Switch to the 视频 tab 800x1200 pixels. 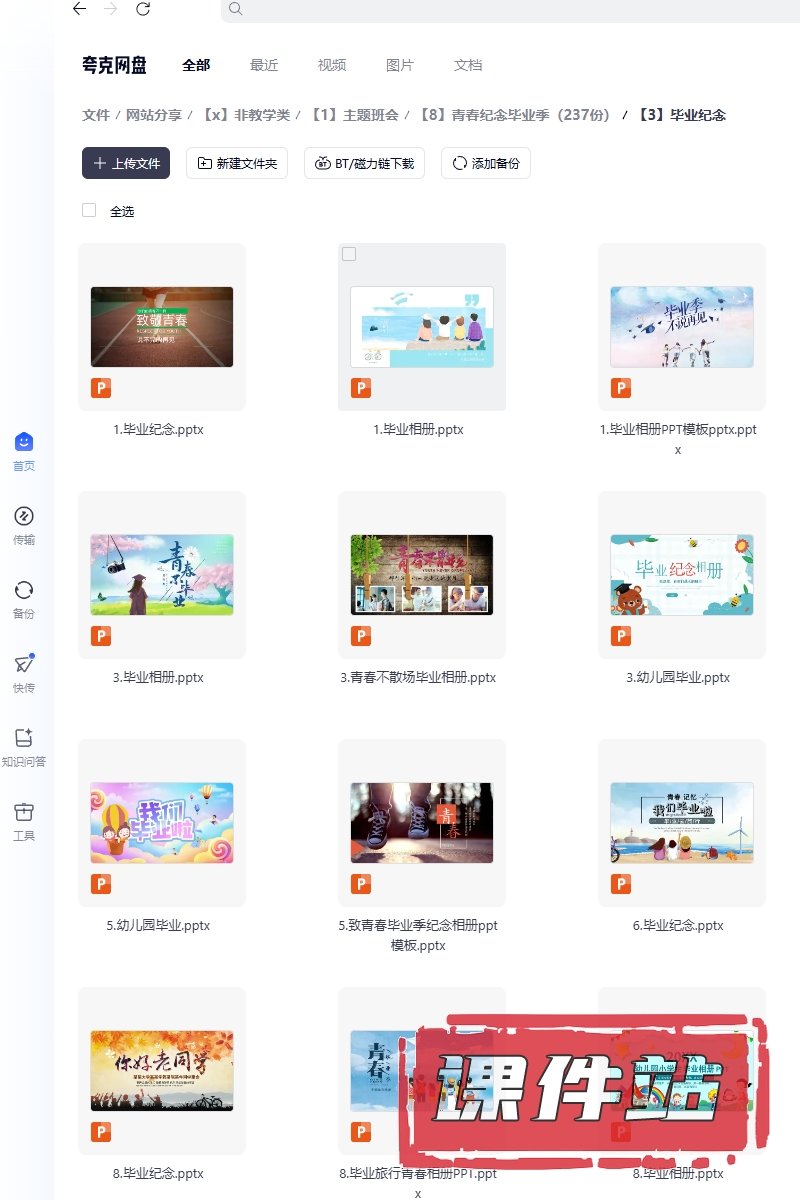(x=332, y=65)
